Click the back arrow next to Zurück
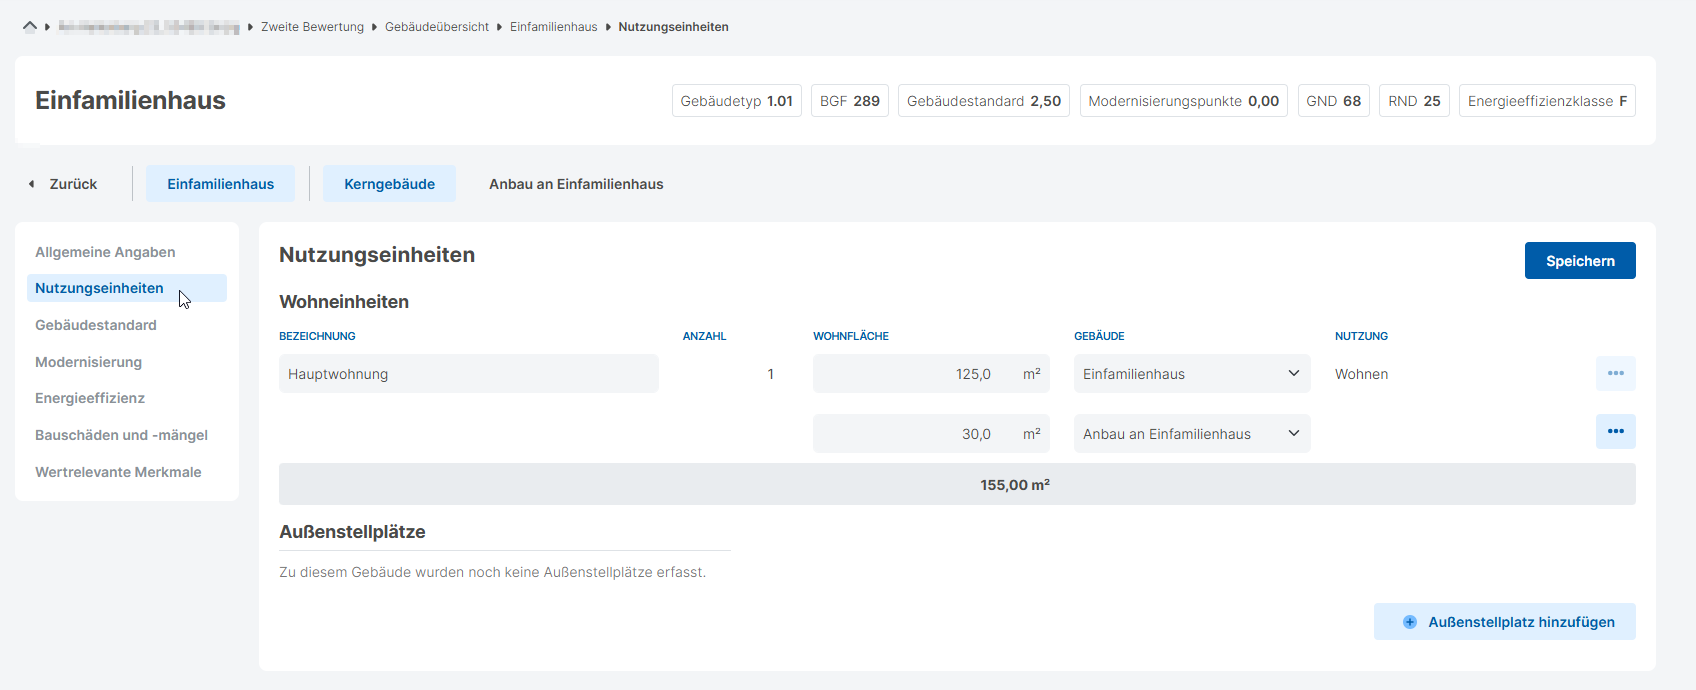1696x690 pixels. 32,184
